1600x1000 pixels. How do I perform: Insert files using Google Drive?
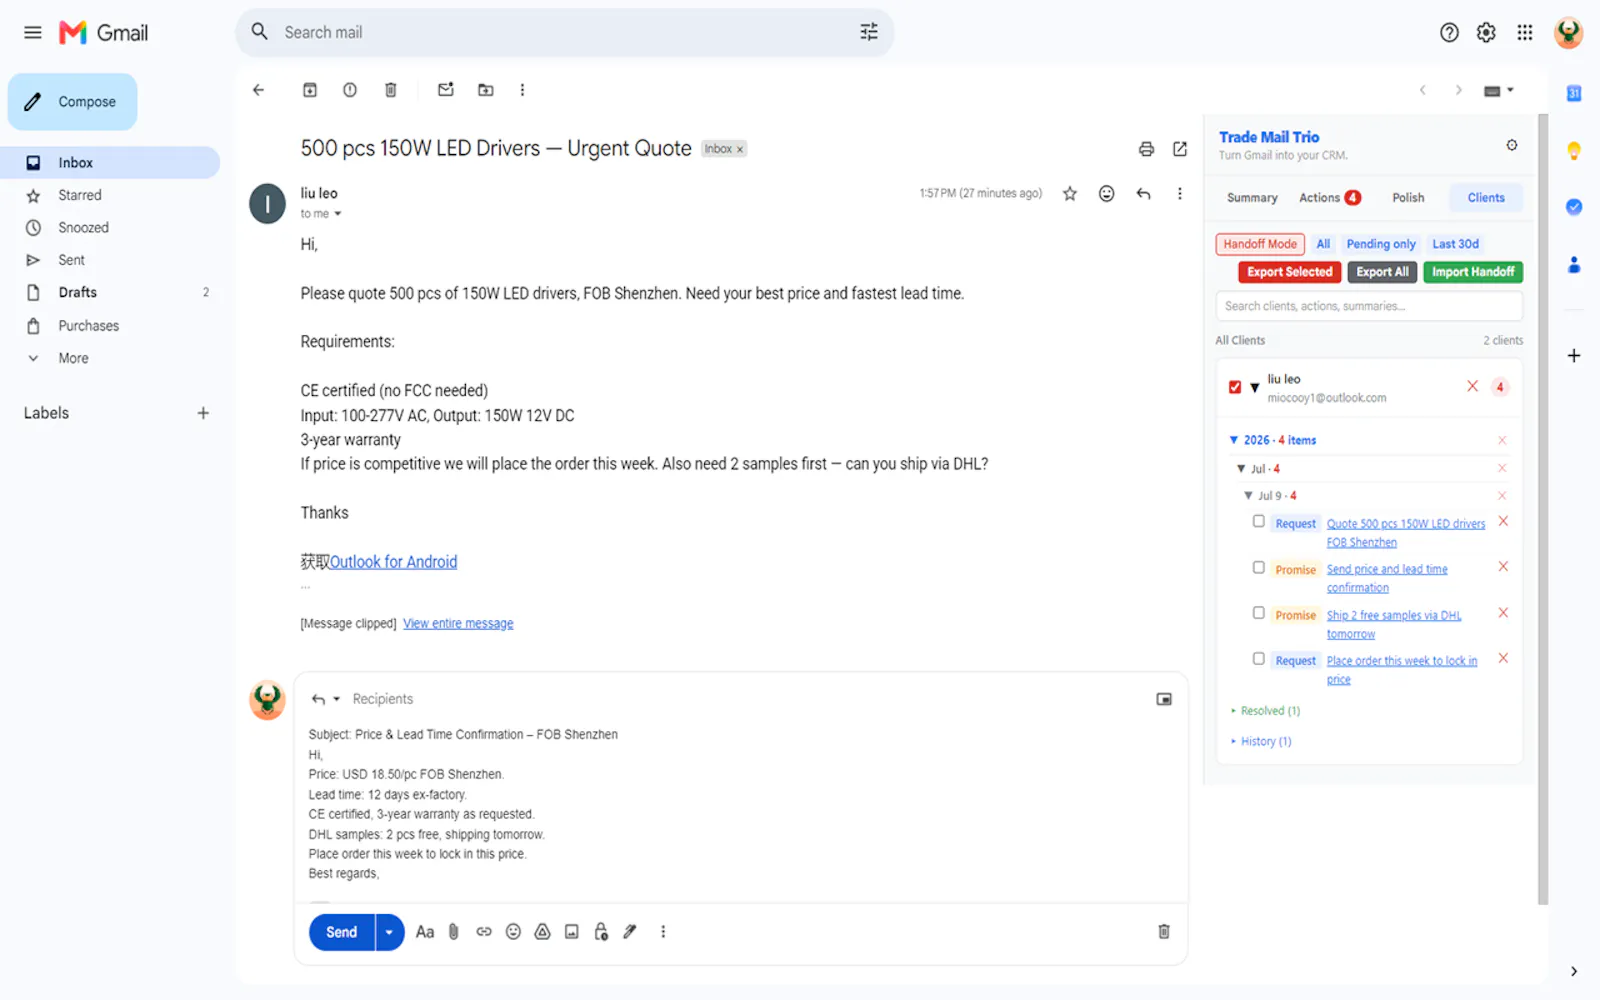[542, 932]
